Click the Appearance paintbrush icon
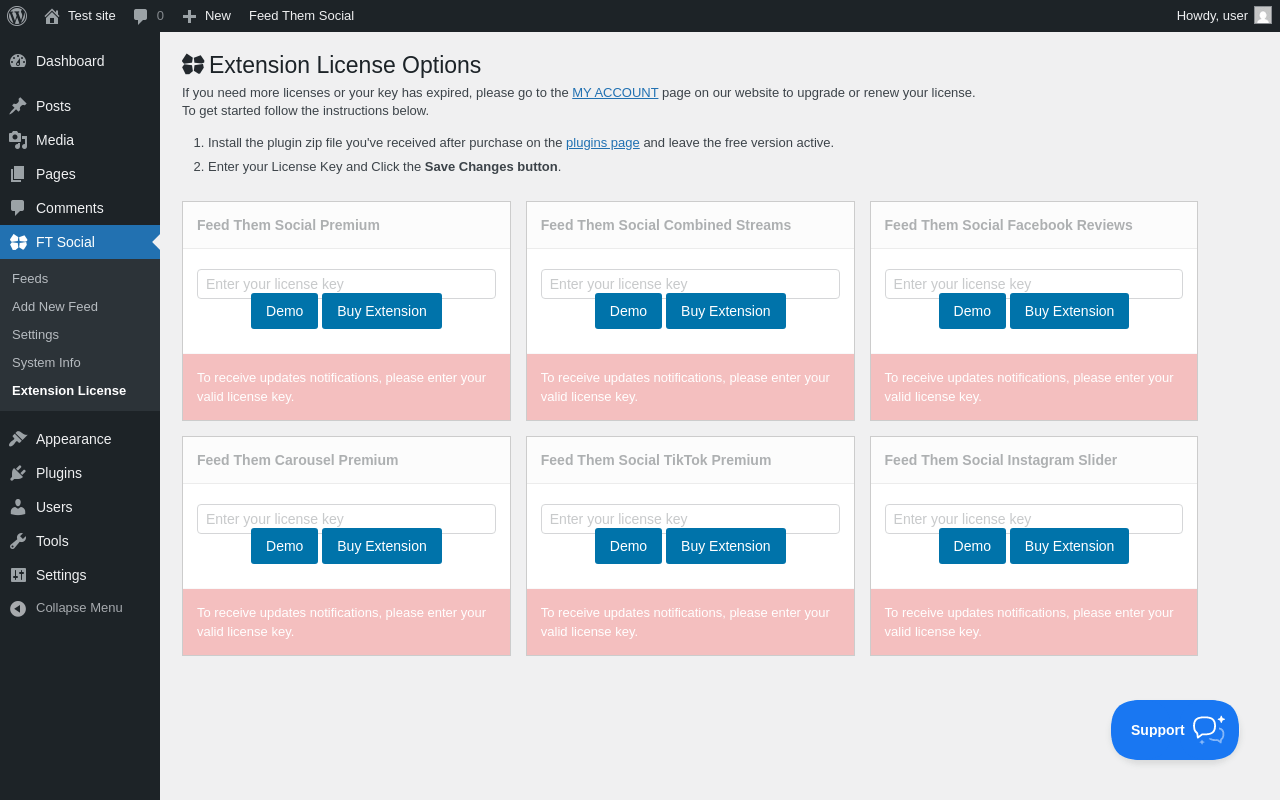 18,439
